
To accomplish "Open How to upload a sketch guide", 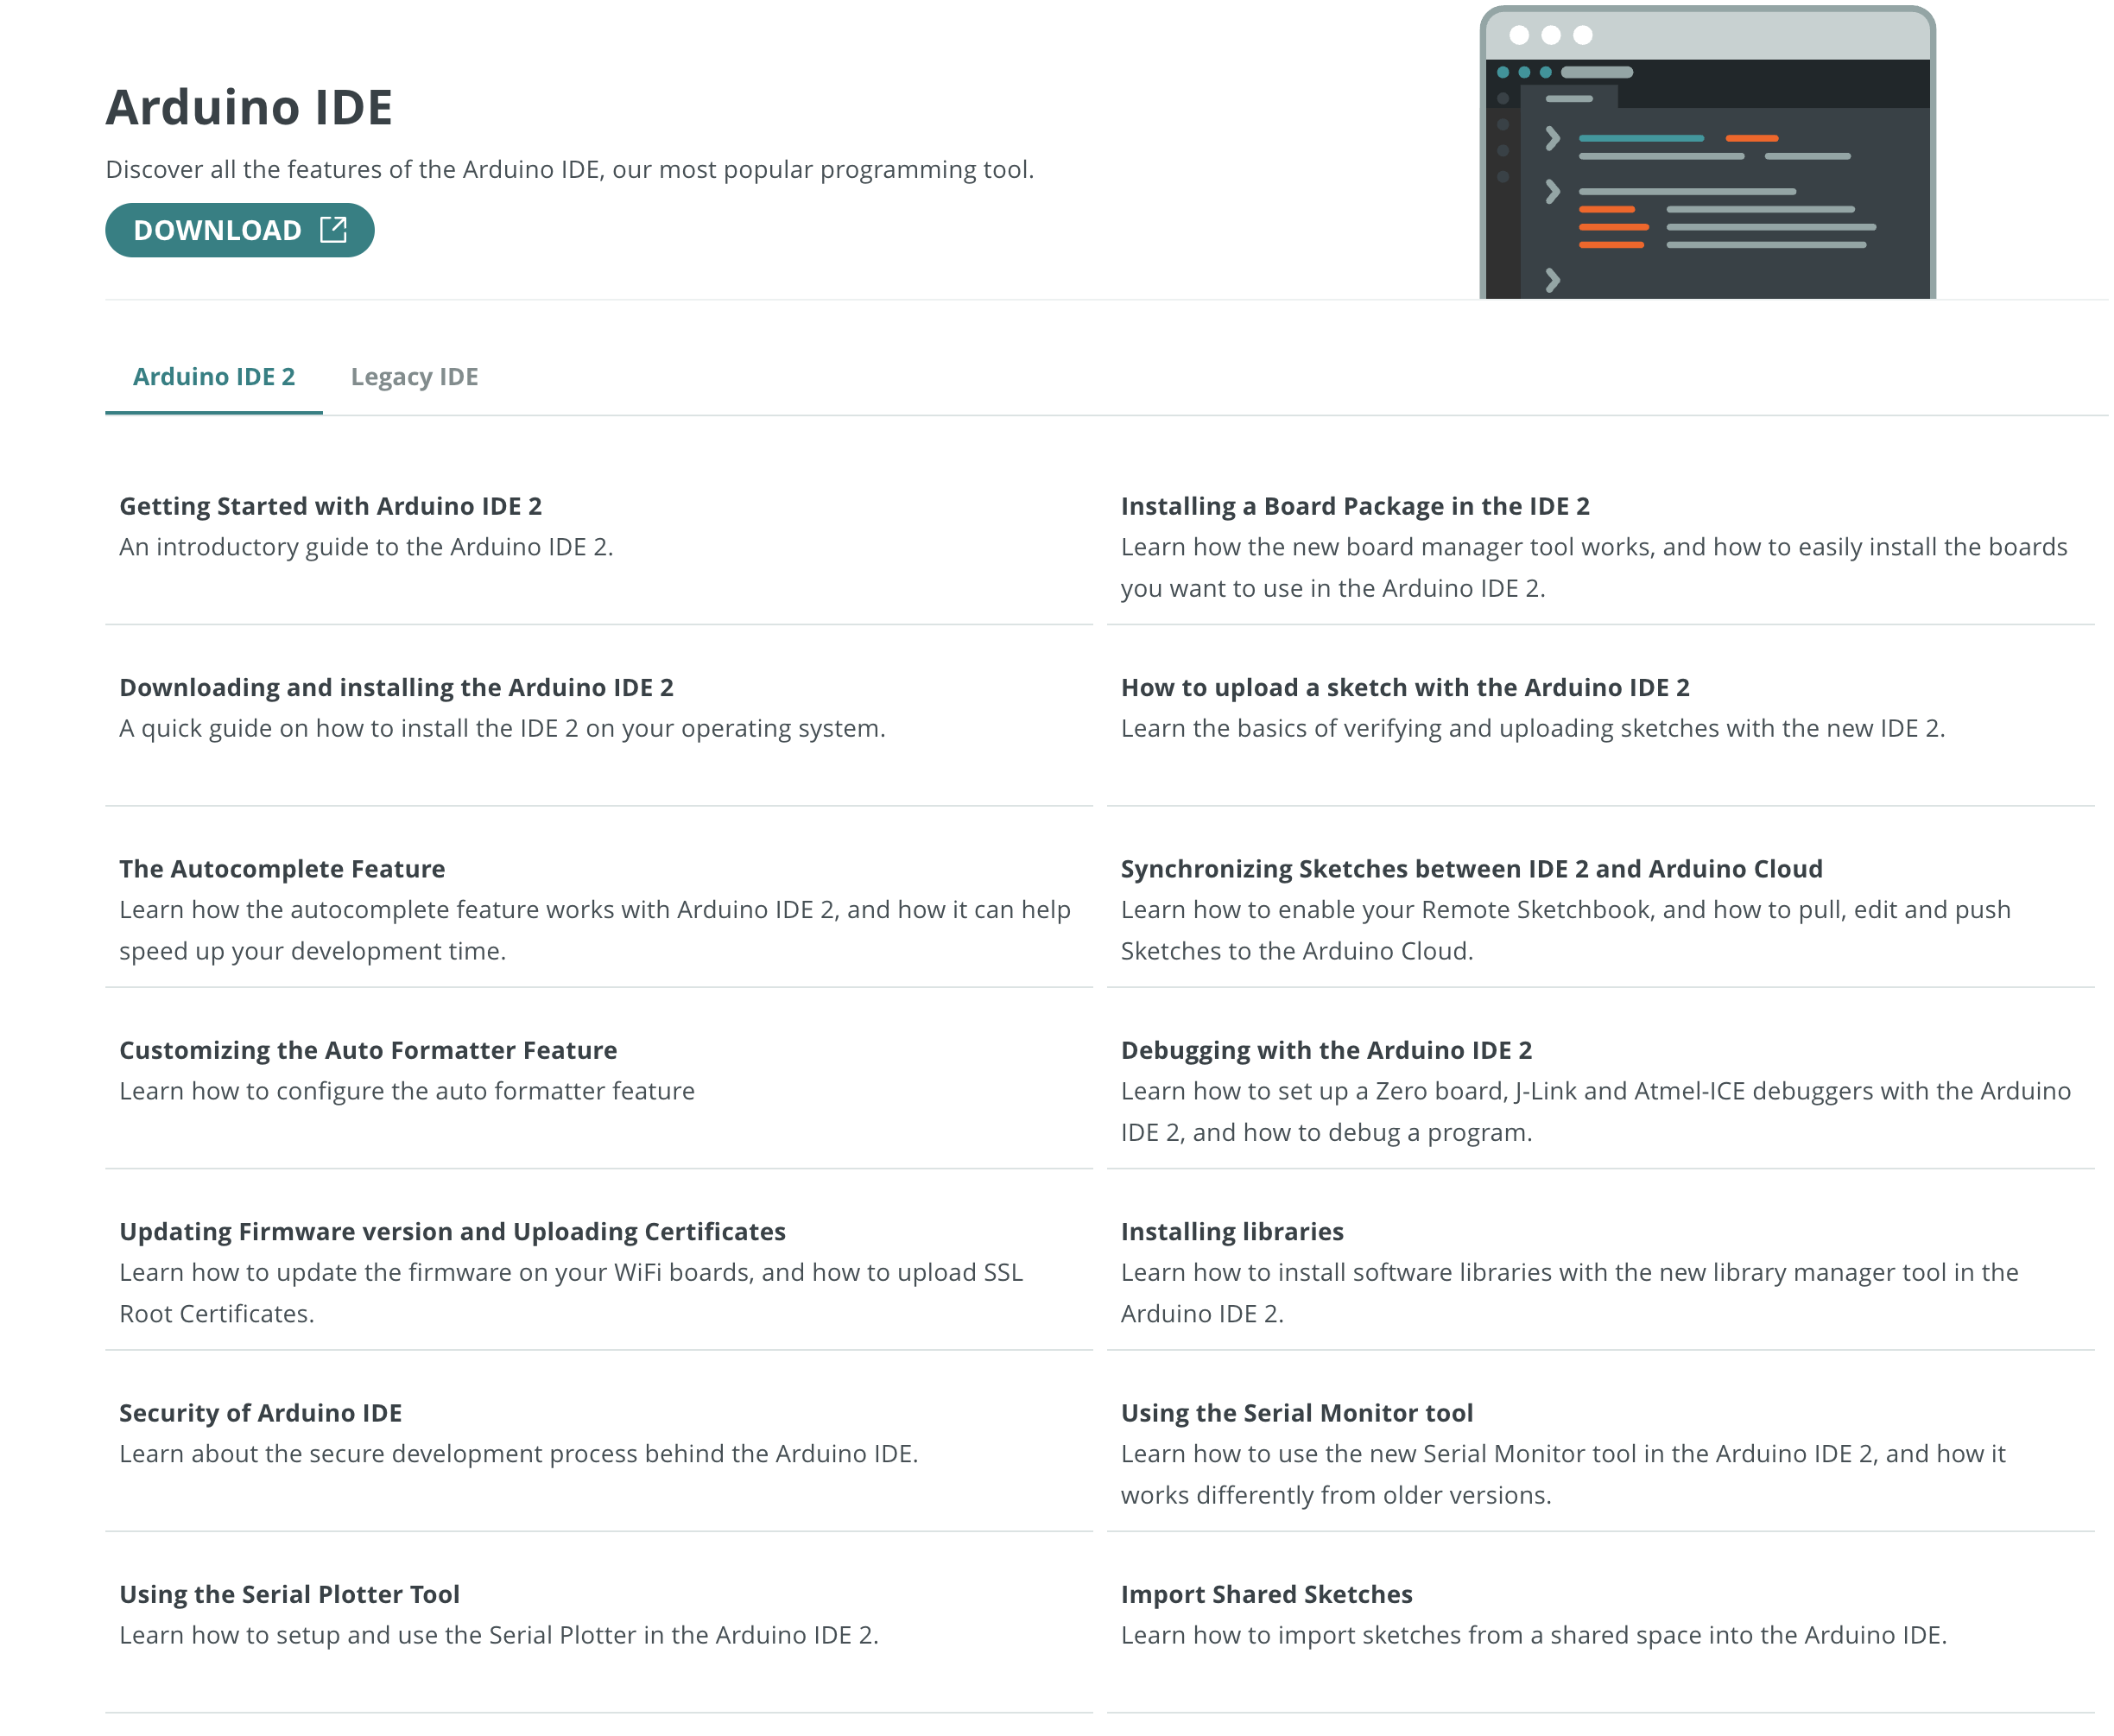I will point(1404,688).
